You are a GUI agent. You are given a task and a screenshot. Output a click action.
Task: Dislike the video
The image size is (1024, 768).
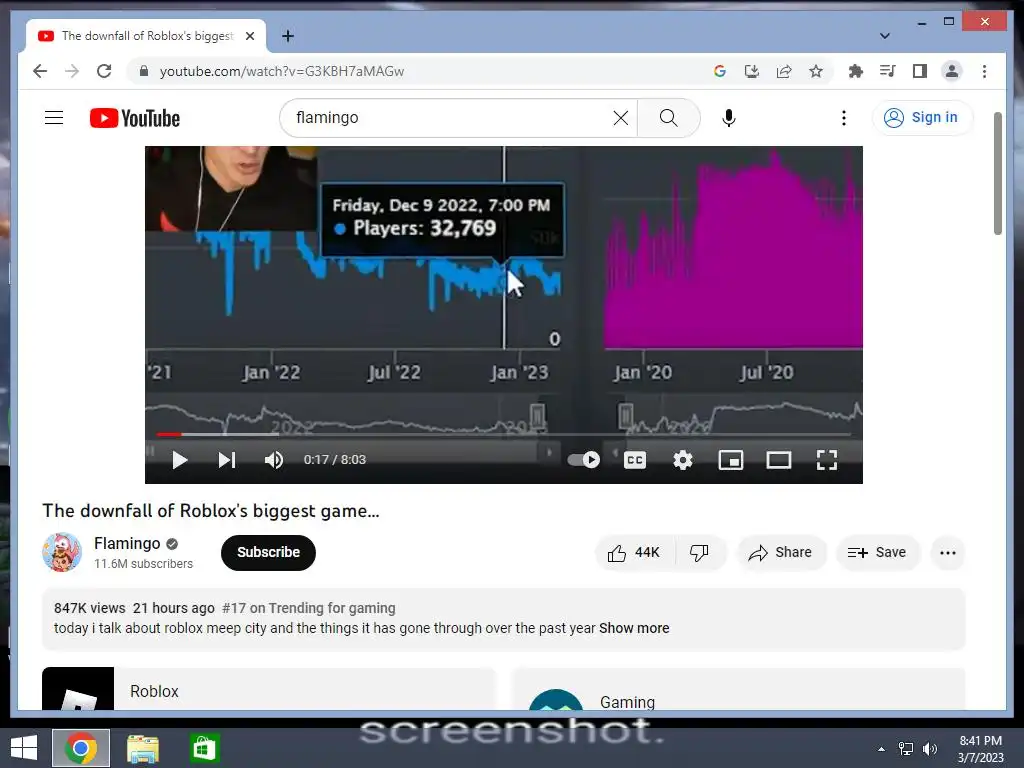[x=699, y=552]
